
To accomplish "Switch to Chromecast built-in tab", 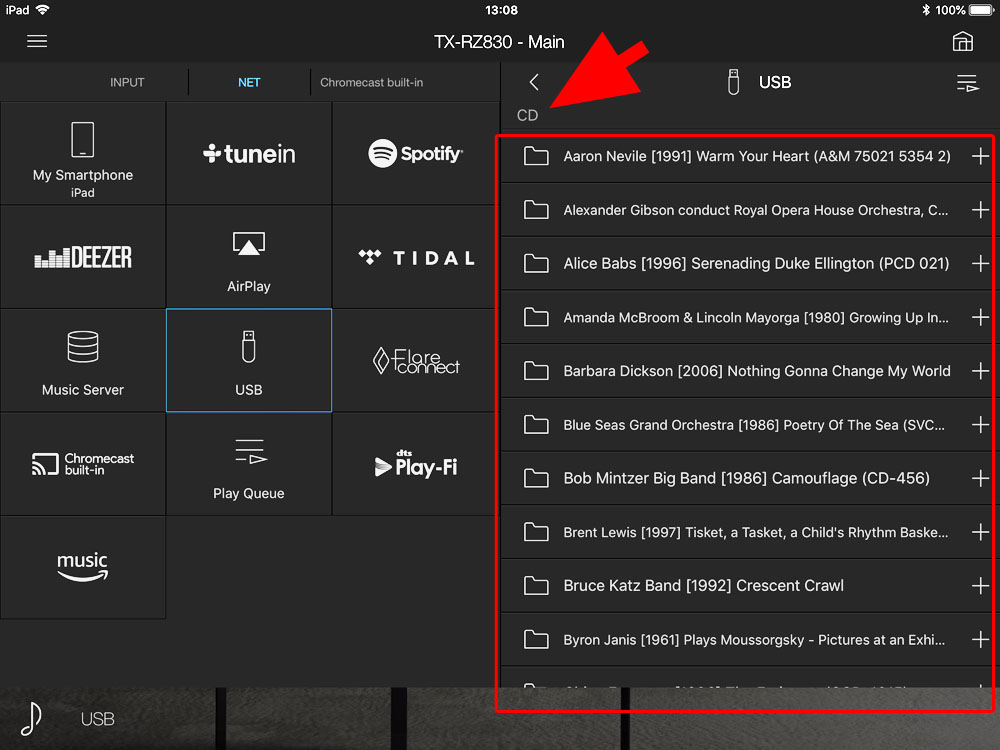I will [x=371, y=82].
